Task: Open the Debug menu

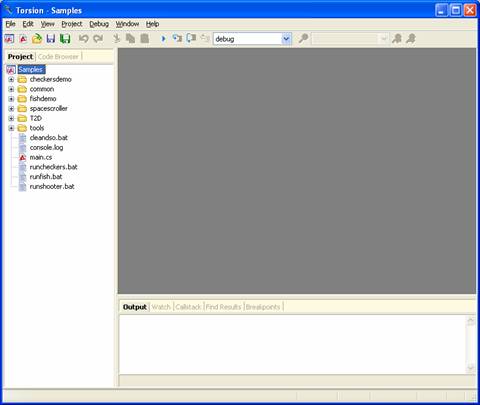Action: tap(99, 24)
